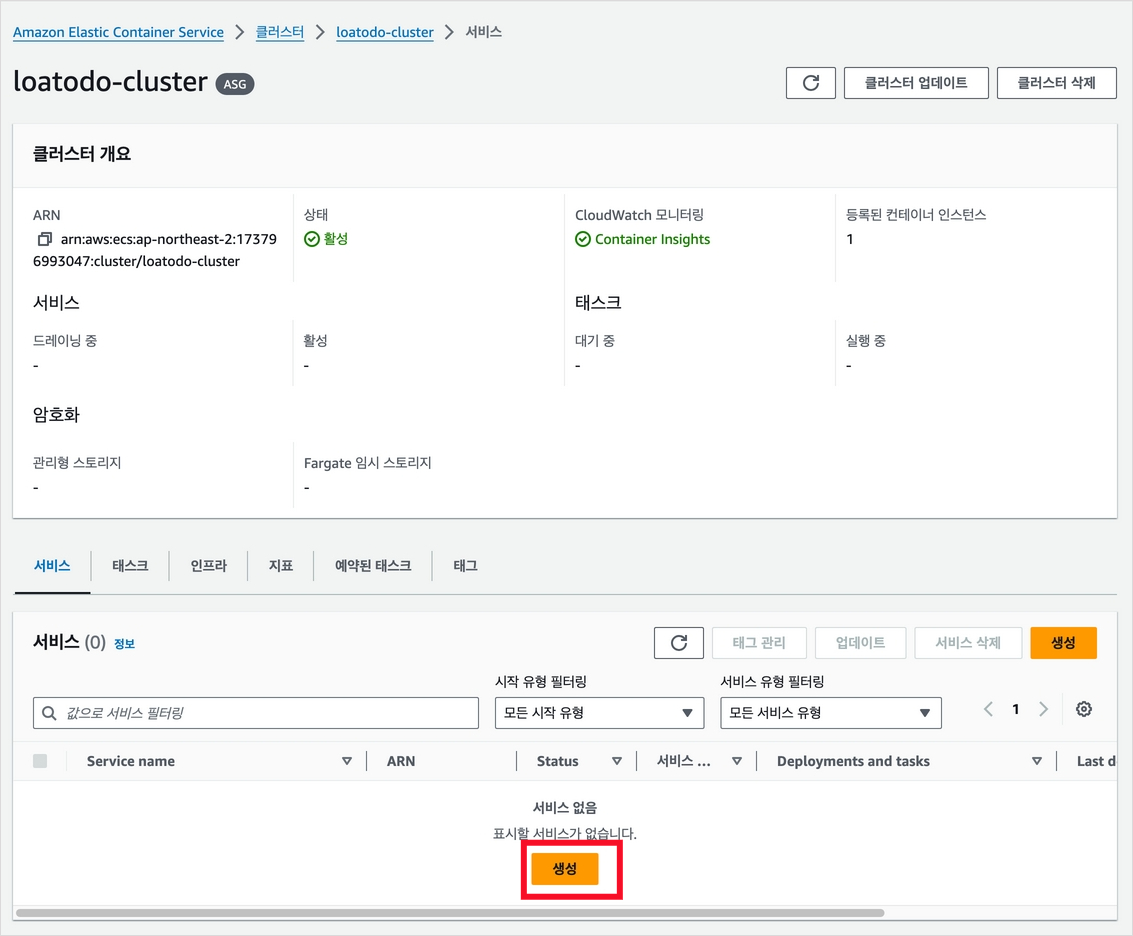Image resolution: width=1133 pixels, height=936 pixels.
Task: Refresh the 서비스 list
Action: (x=678, y=643)
